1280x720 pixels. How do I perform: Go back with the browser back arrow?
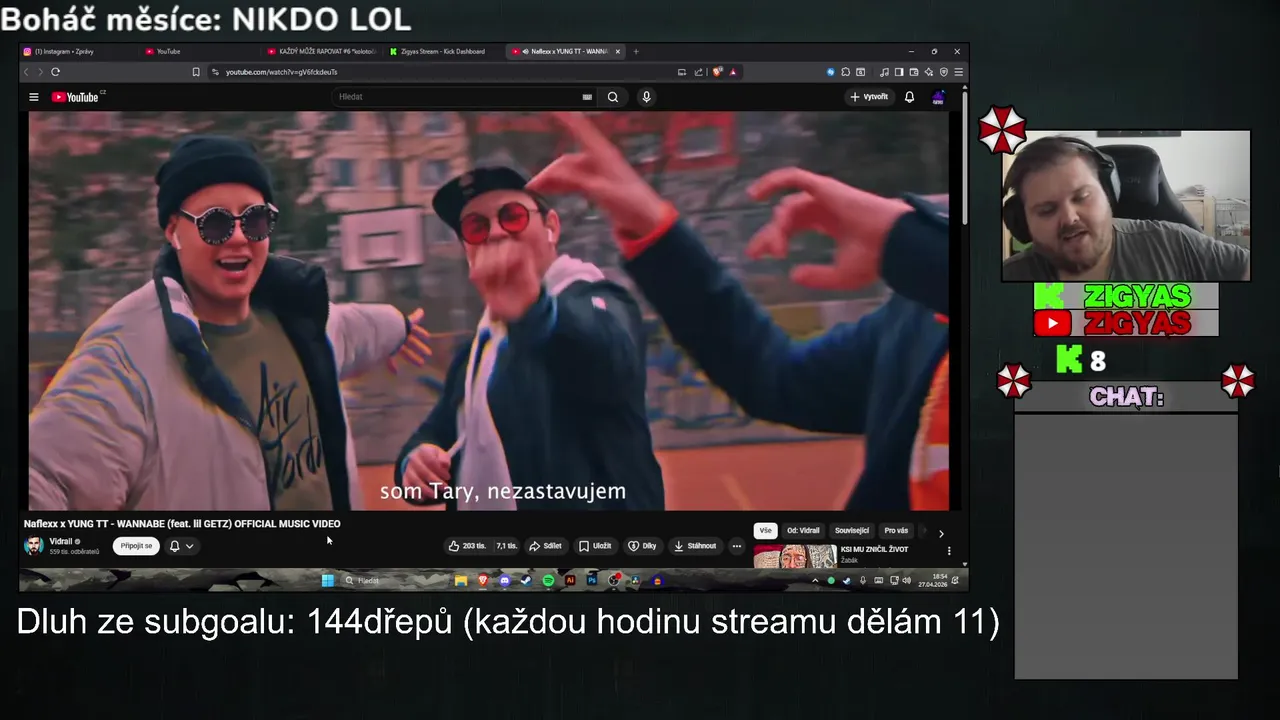pos(27,72)
